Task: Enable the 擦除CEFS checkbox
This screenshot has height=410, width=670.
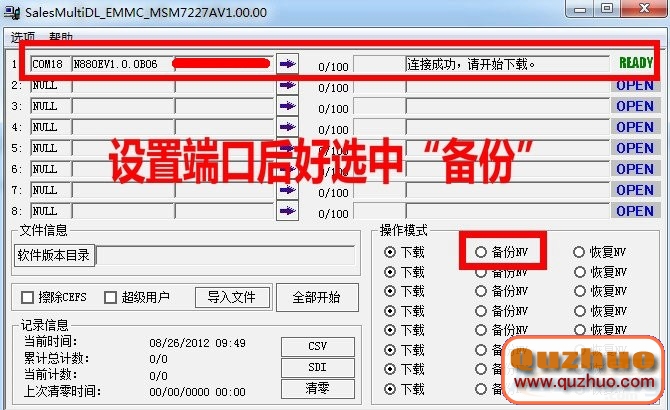Action: (x=27, y=297)
